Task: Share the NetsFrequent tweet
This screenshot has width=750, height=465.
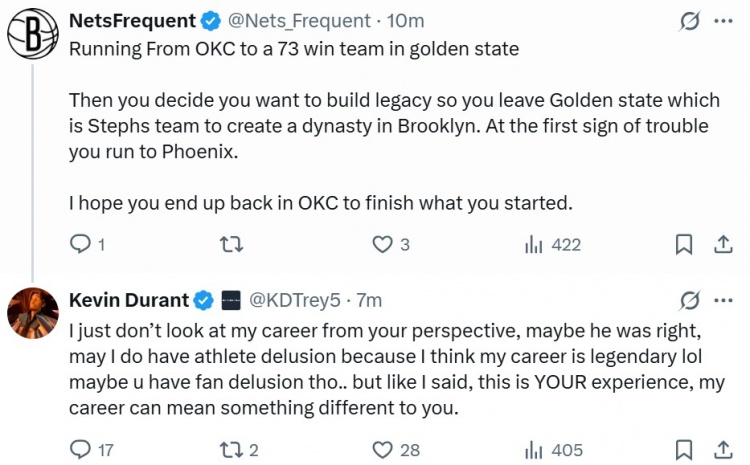Action: tap(722, 244)
